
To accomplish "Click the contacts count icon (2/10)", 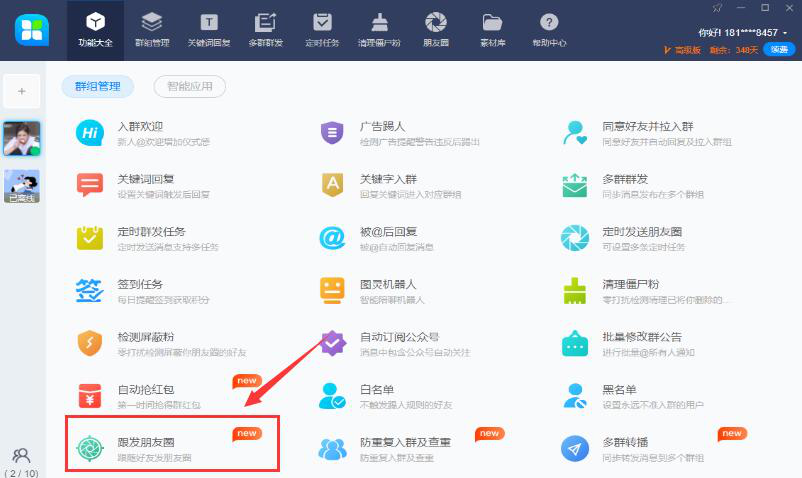I will (21, 456).
